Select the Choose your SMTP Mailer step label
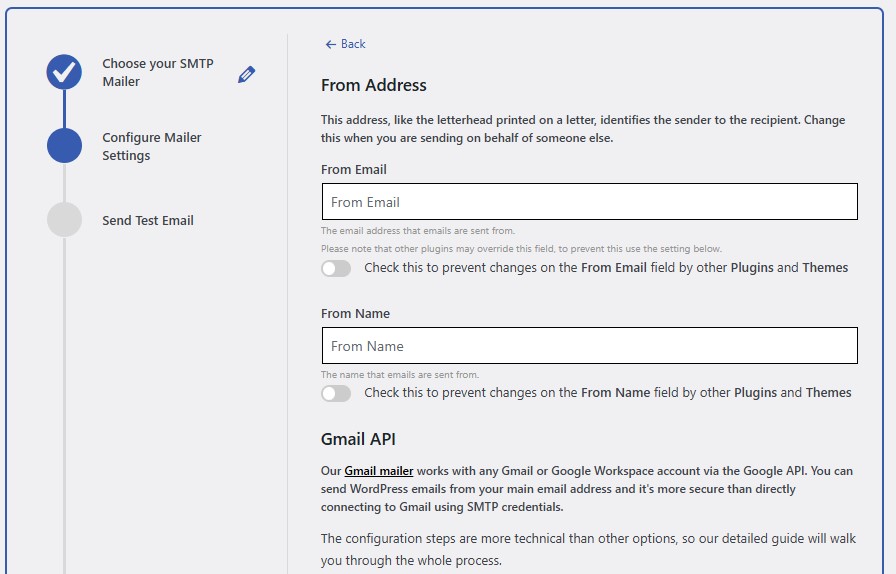This screenshot has width=896, height=574. tap(158, 73)
